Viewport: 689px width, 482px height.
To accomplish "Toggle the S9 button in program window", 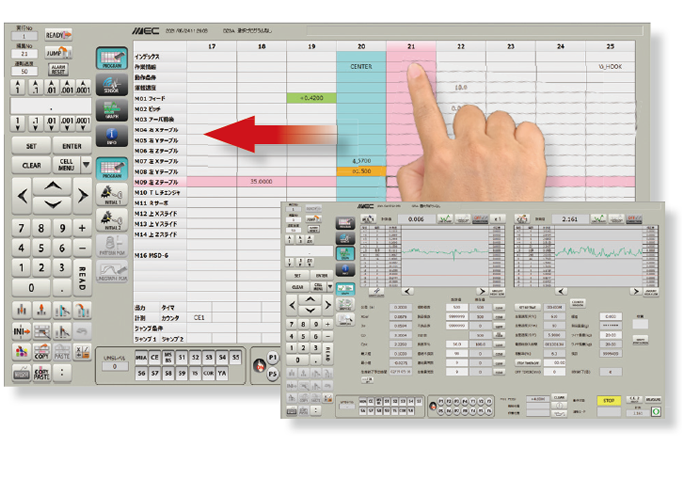I will click(181, 373).
